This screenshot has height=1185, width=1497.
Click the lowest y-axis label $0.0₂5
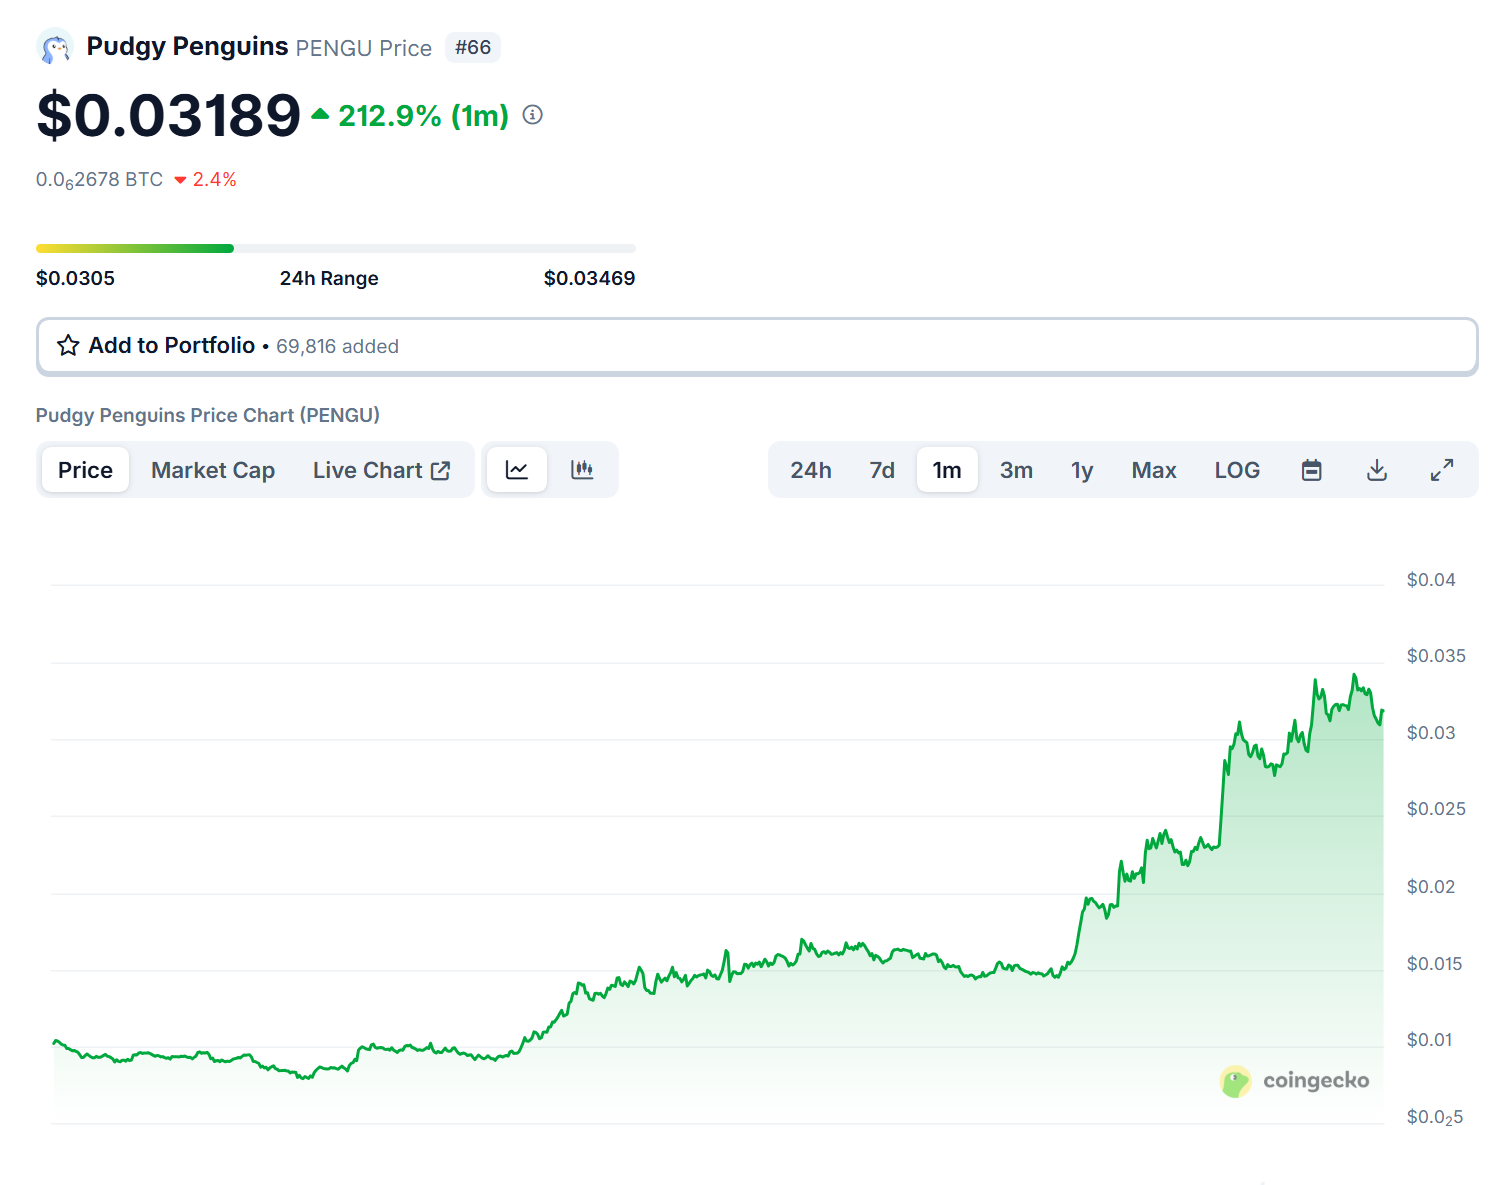[x=1434, y=1117]
